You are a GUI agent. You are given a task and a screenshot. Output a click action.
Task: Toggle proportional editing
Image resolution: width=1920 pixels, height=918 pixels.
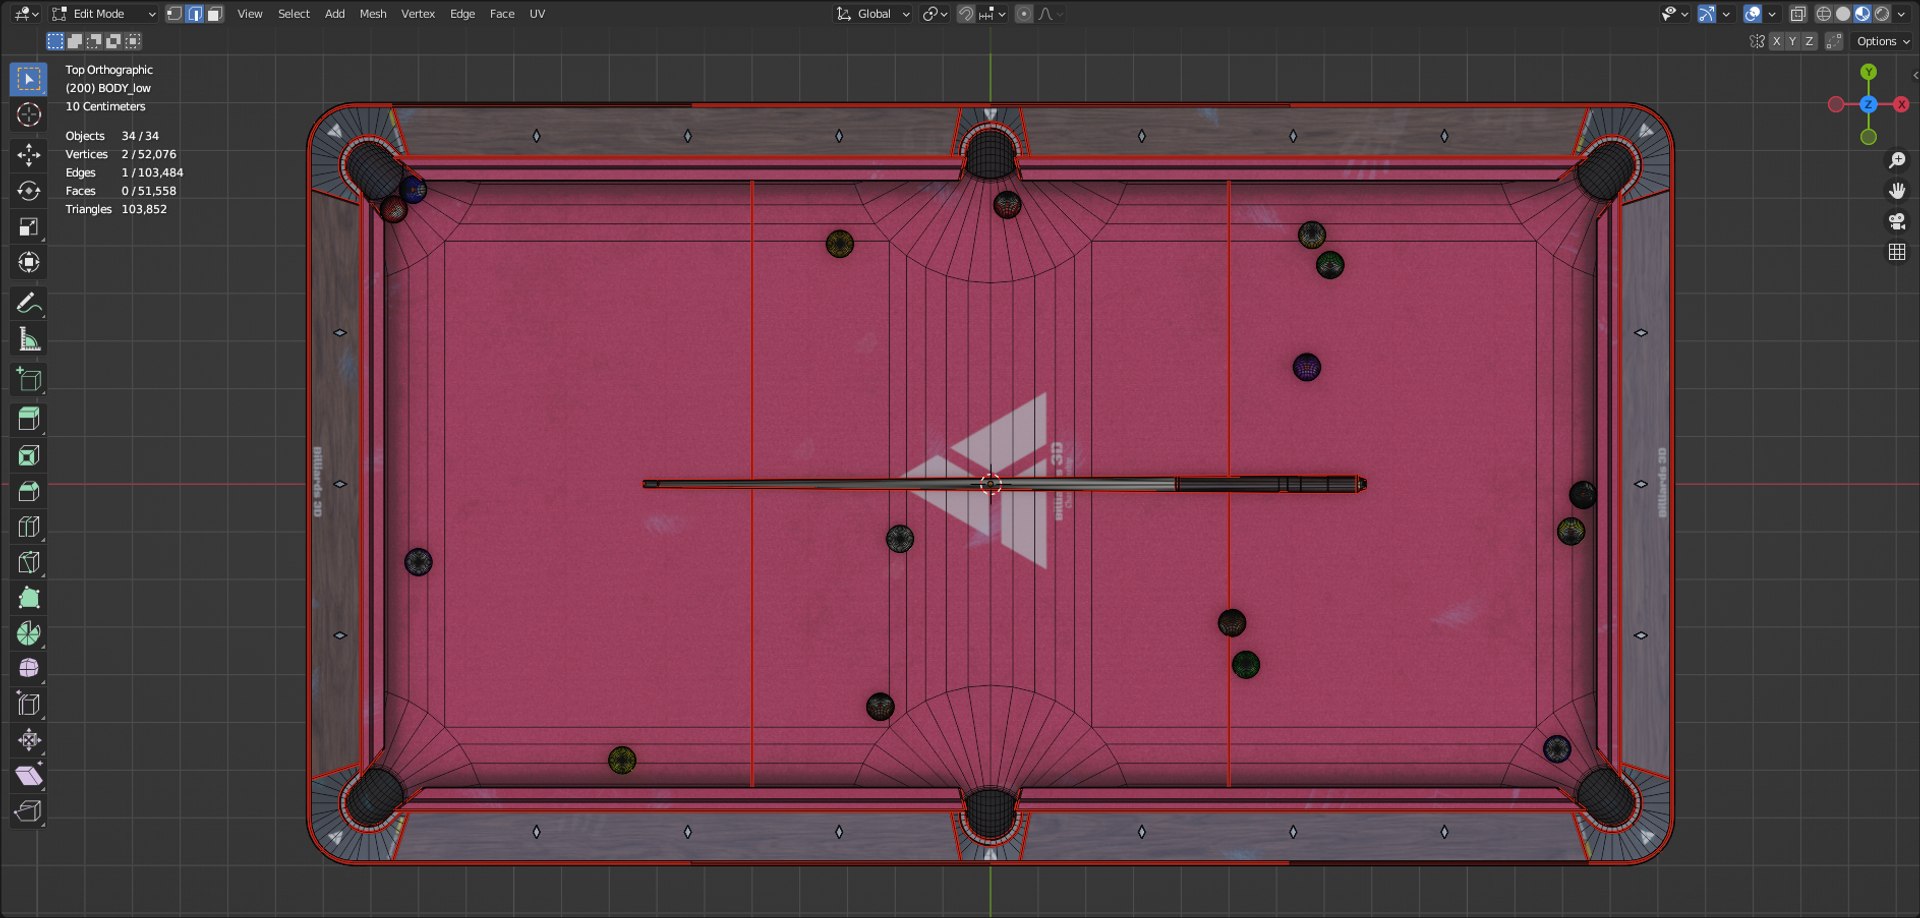tap(1024, 14)
